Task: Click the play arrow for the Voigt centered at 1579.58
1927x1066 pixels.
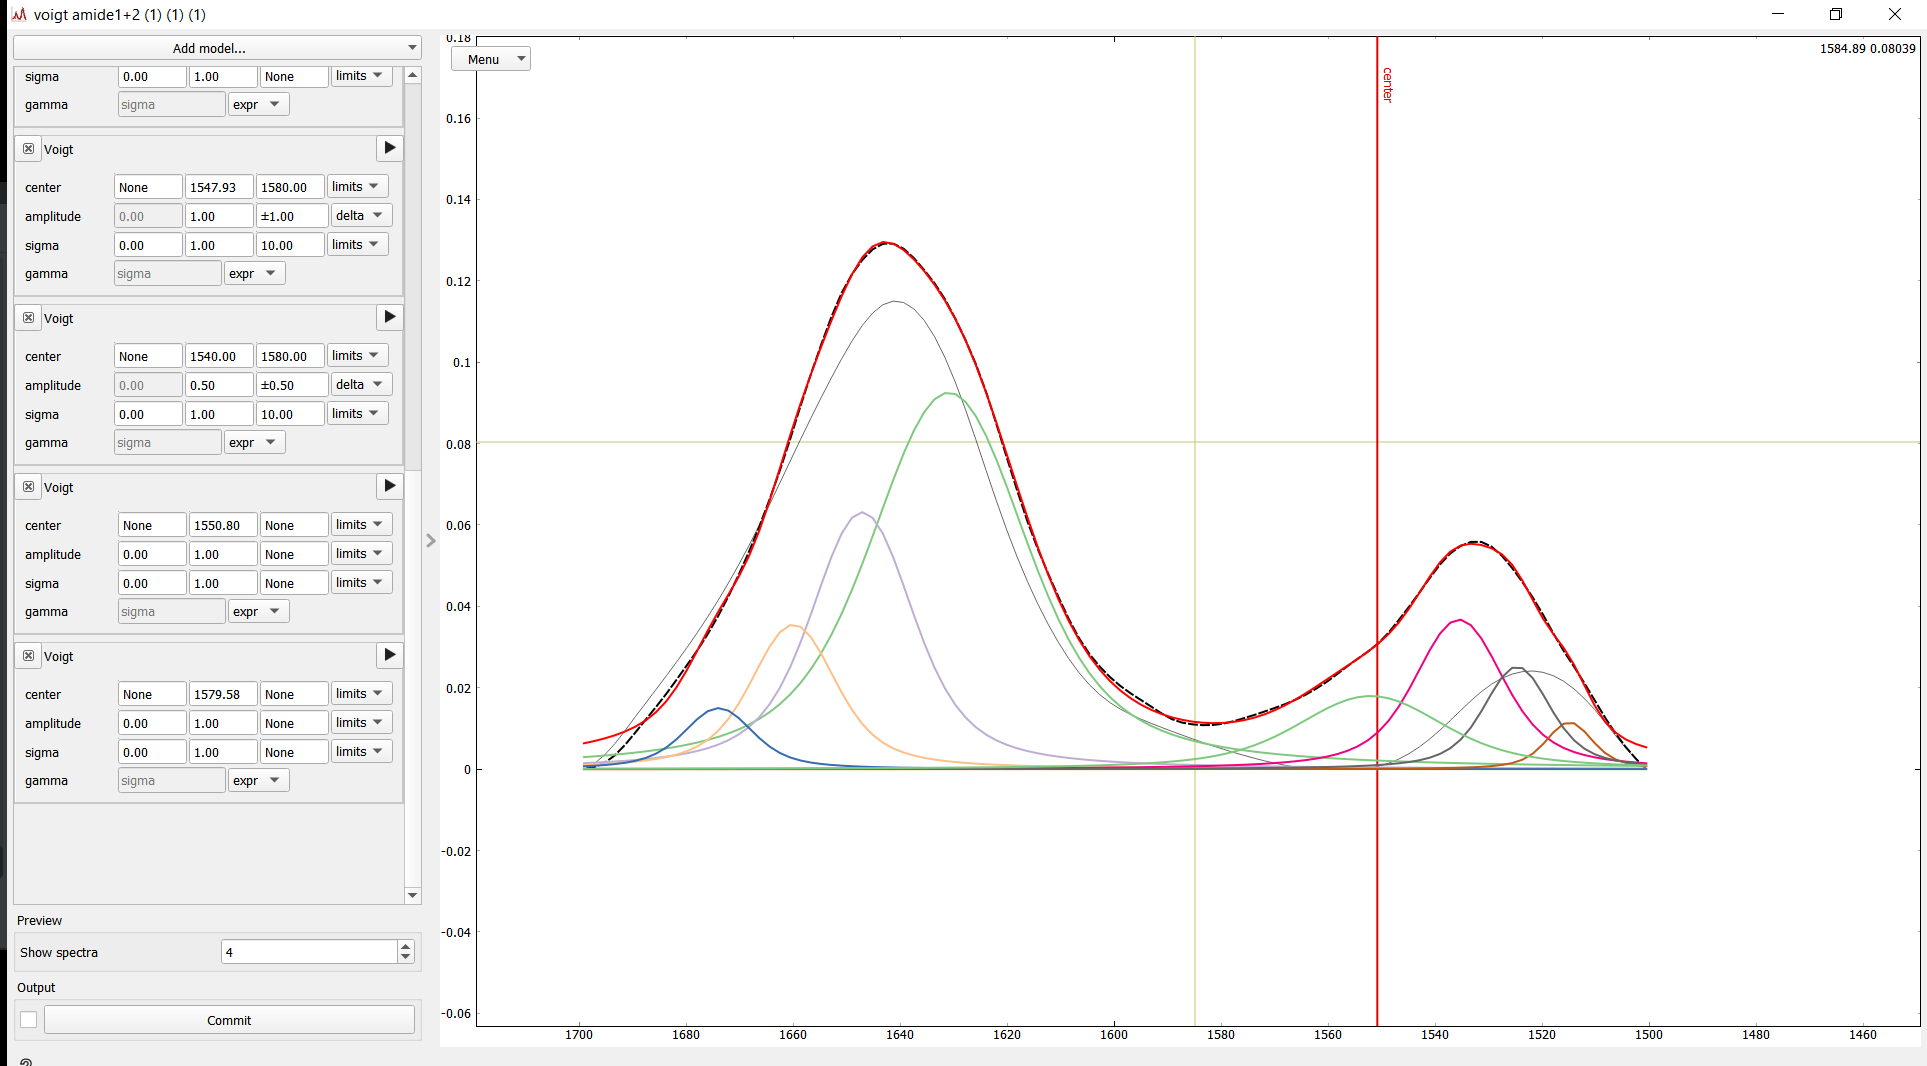Action: pyautogui.click(x=389, y=655)
